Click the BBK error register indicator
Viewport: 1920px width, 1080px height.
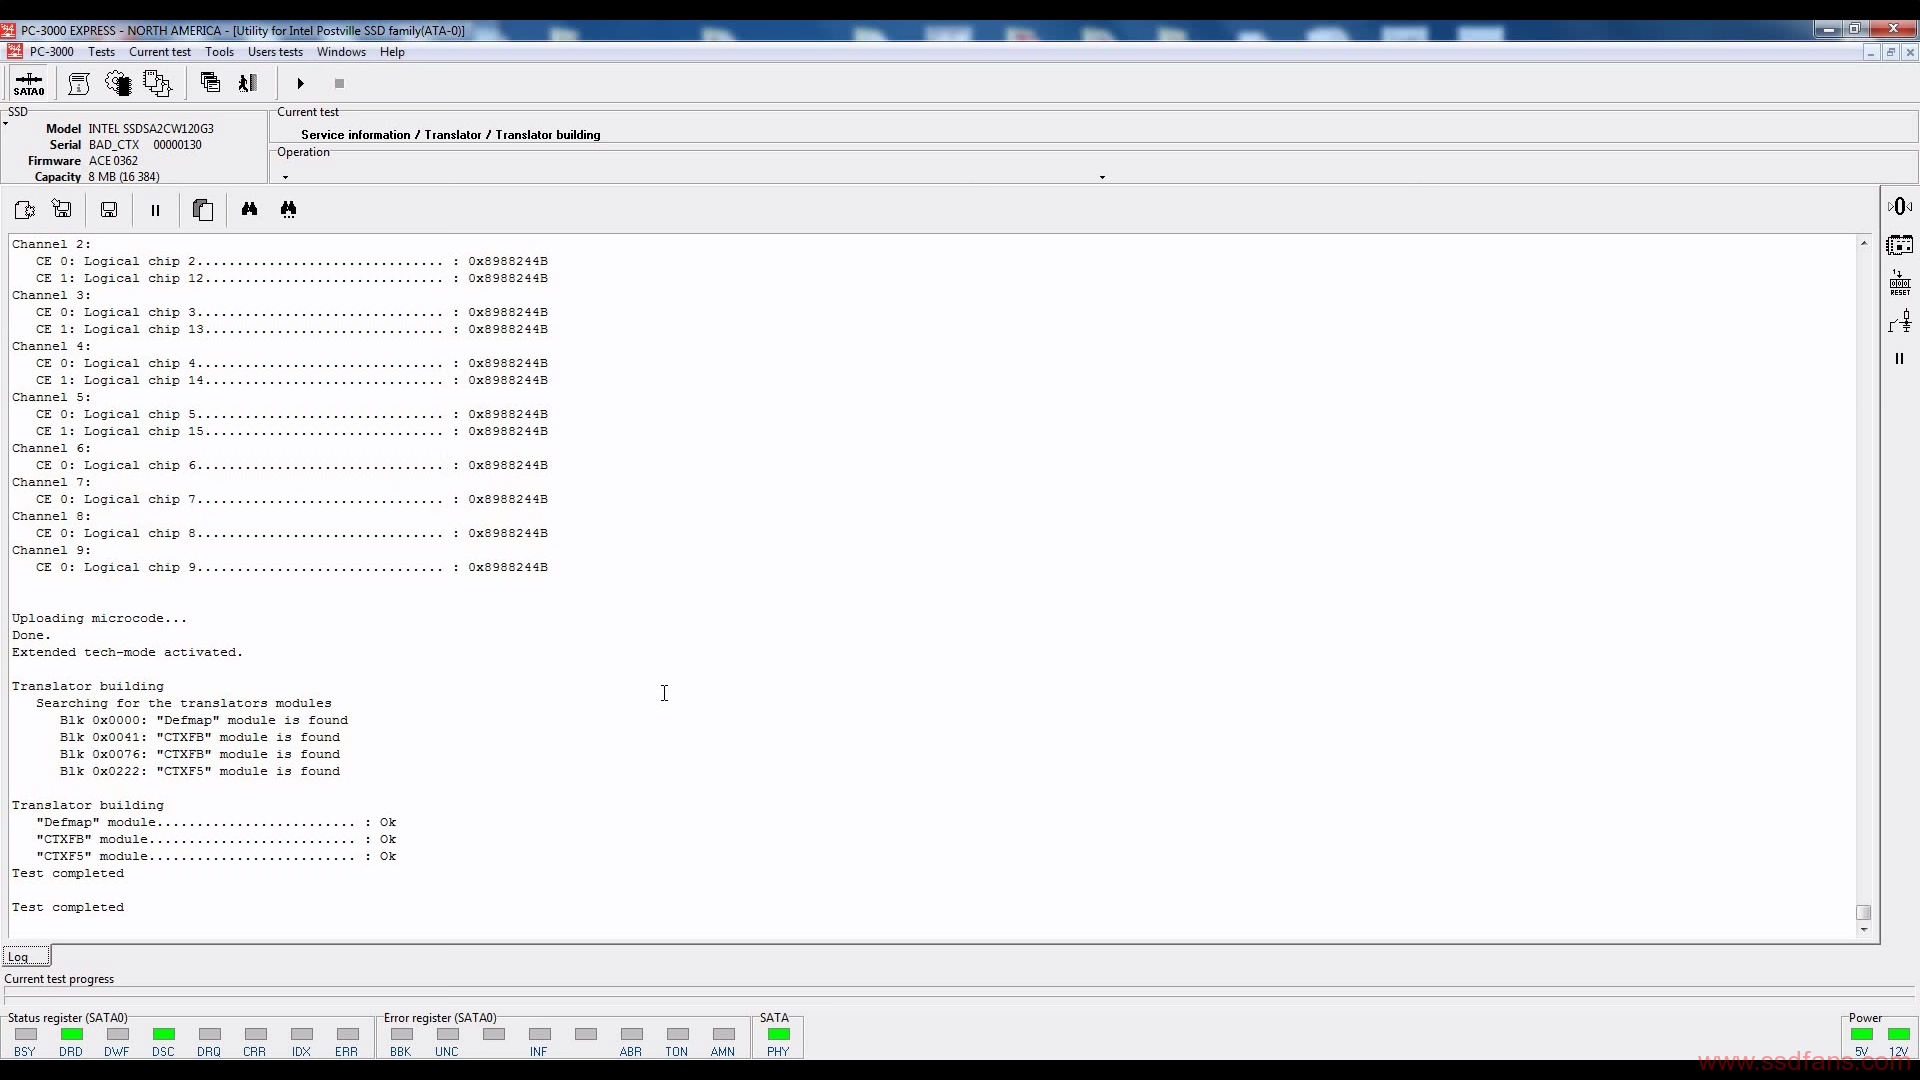pos(402,1034)
